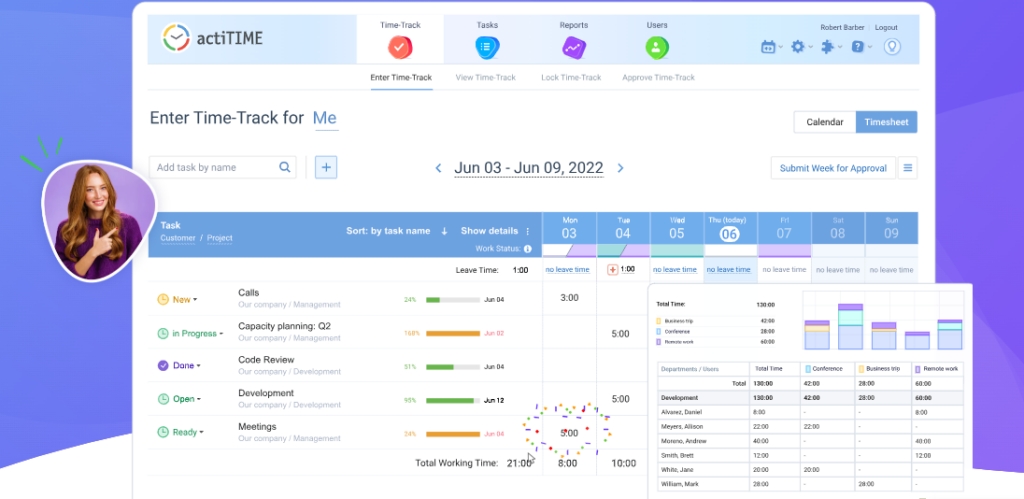Open the Reports section icon
The width and height of the screenshot is (1024, 499).
point(573,47)
